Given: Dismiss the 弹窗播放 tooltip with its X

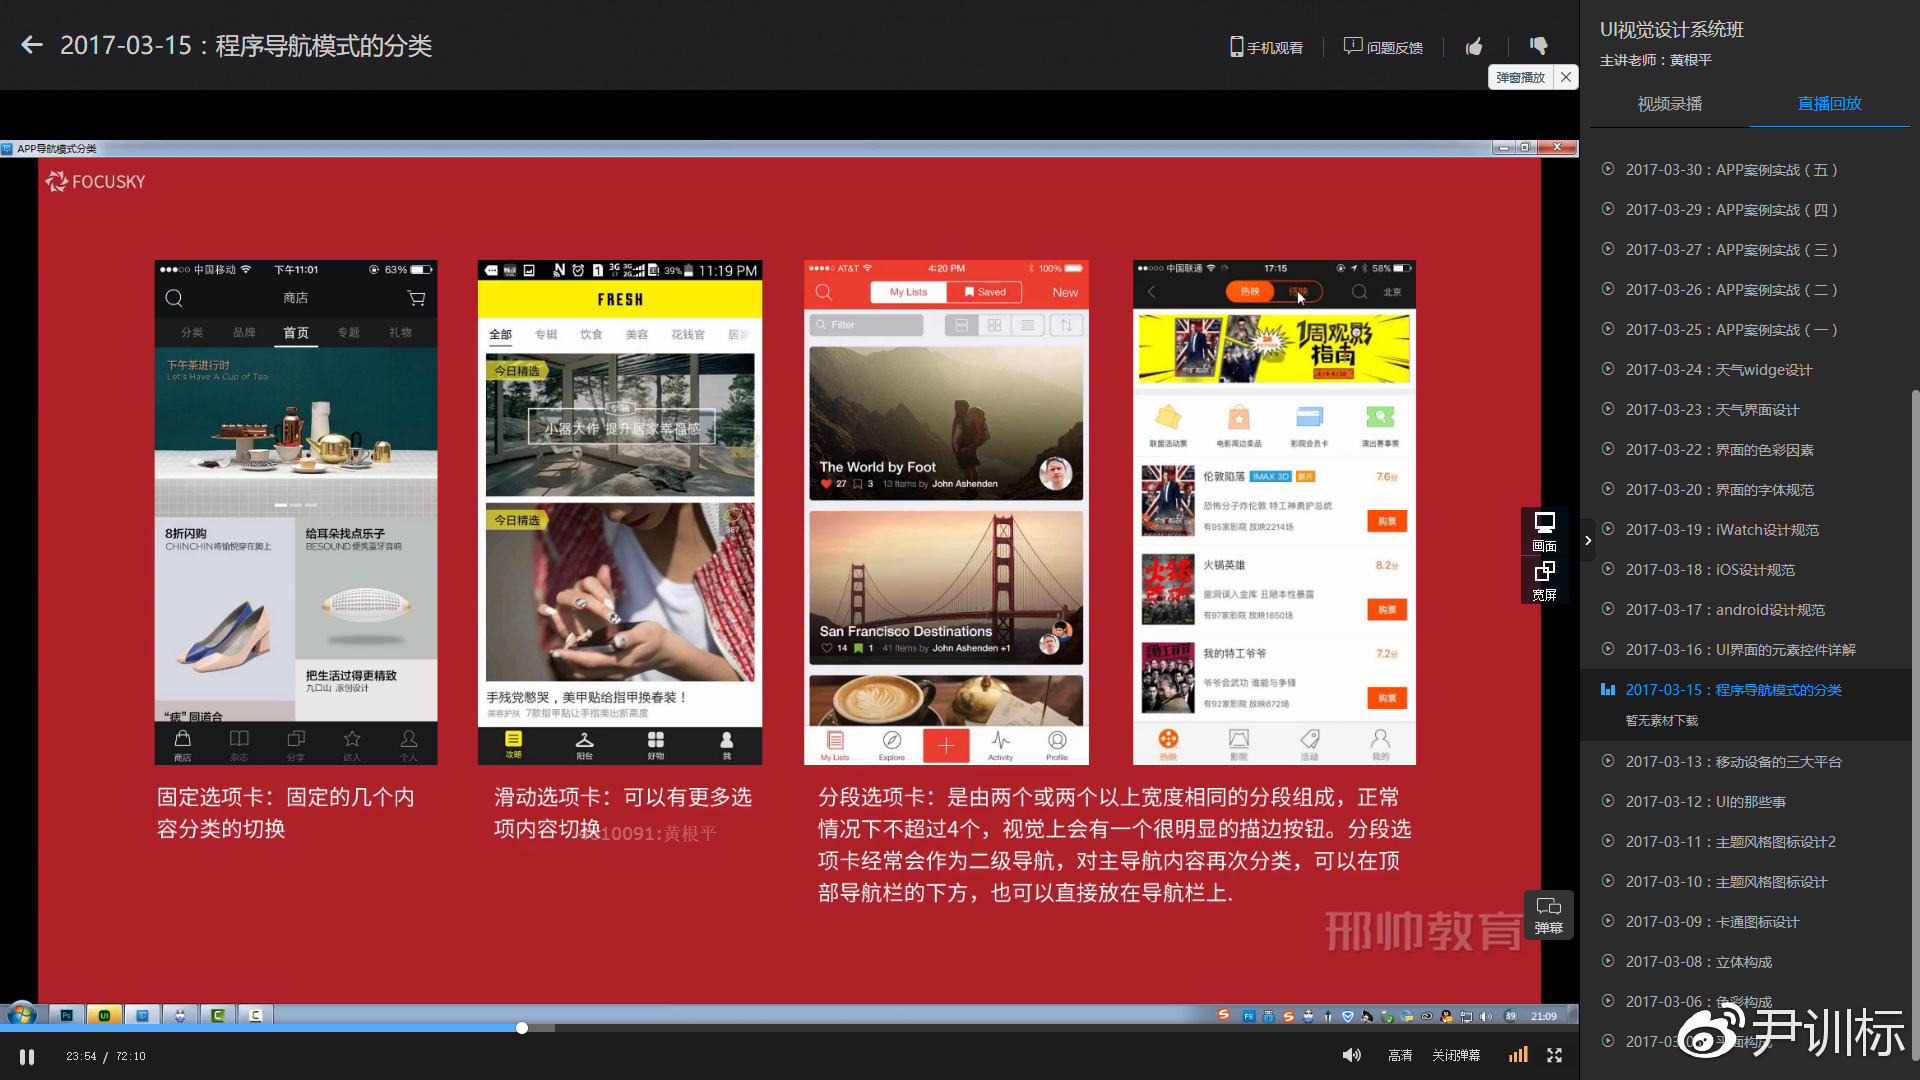Looking at the screenshot, I should [x=1566, y=77].
